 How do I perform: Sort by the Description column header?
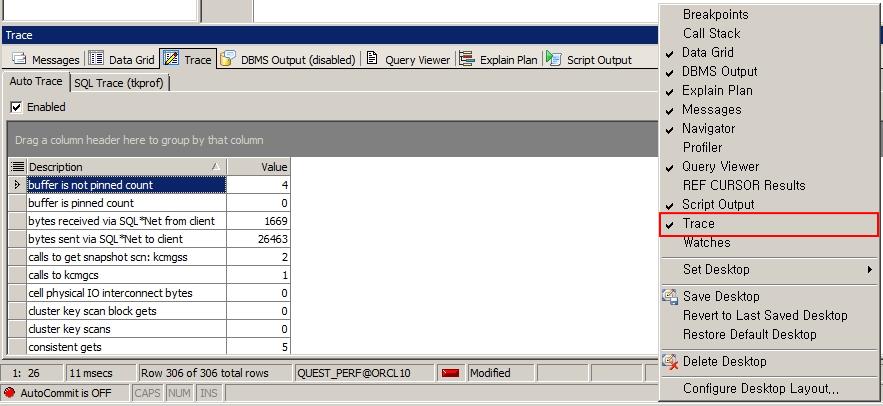120,167
